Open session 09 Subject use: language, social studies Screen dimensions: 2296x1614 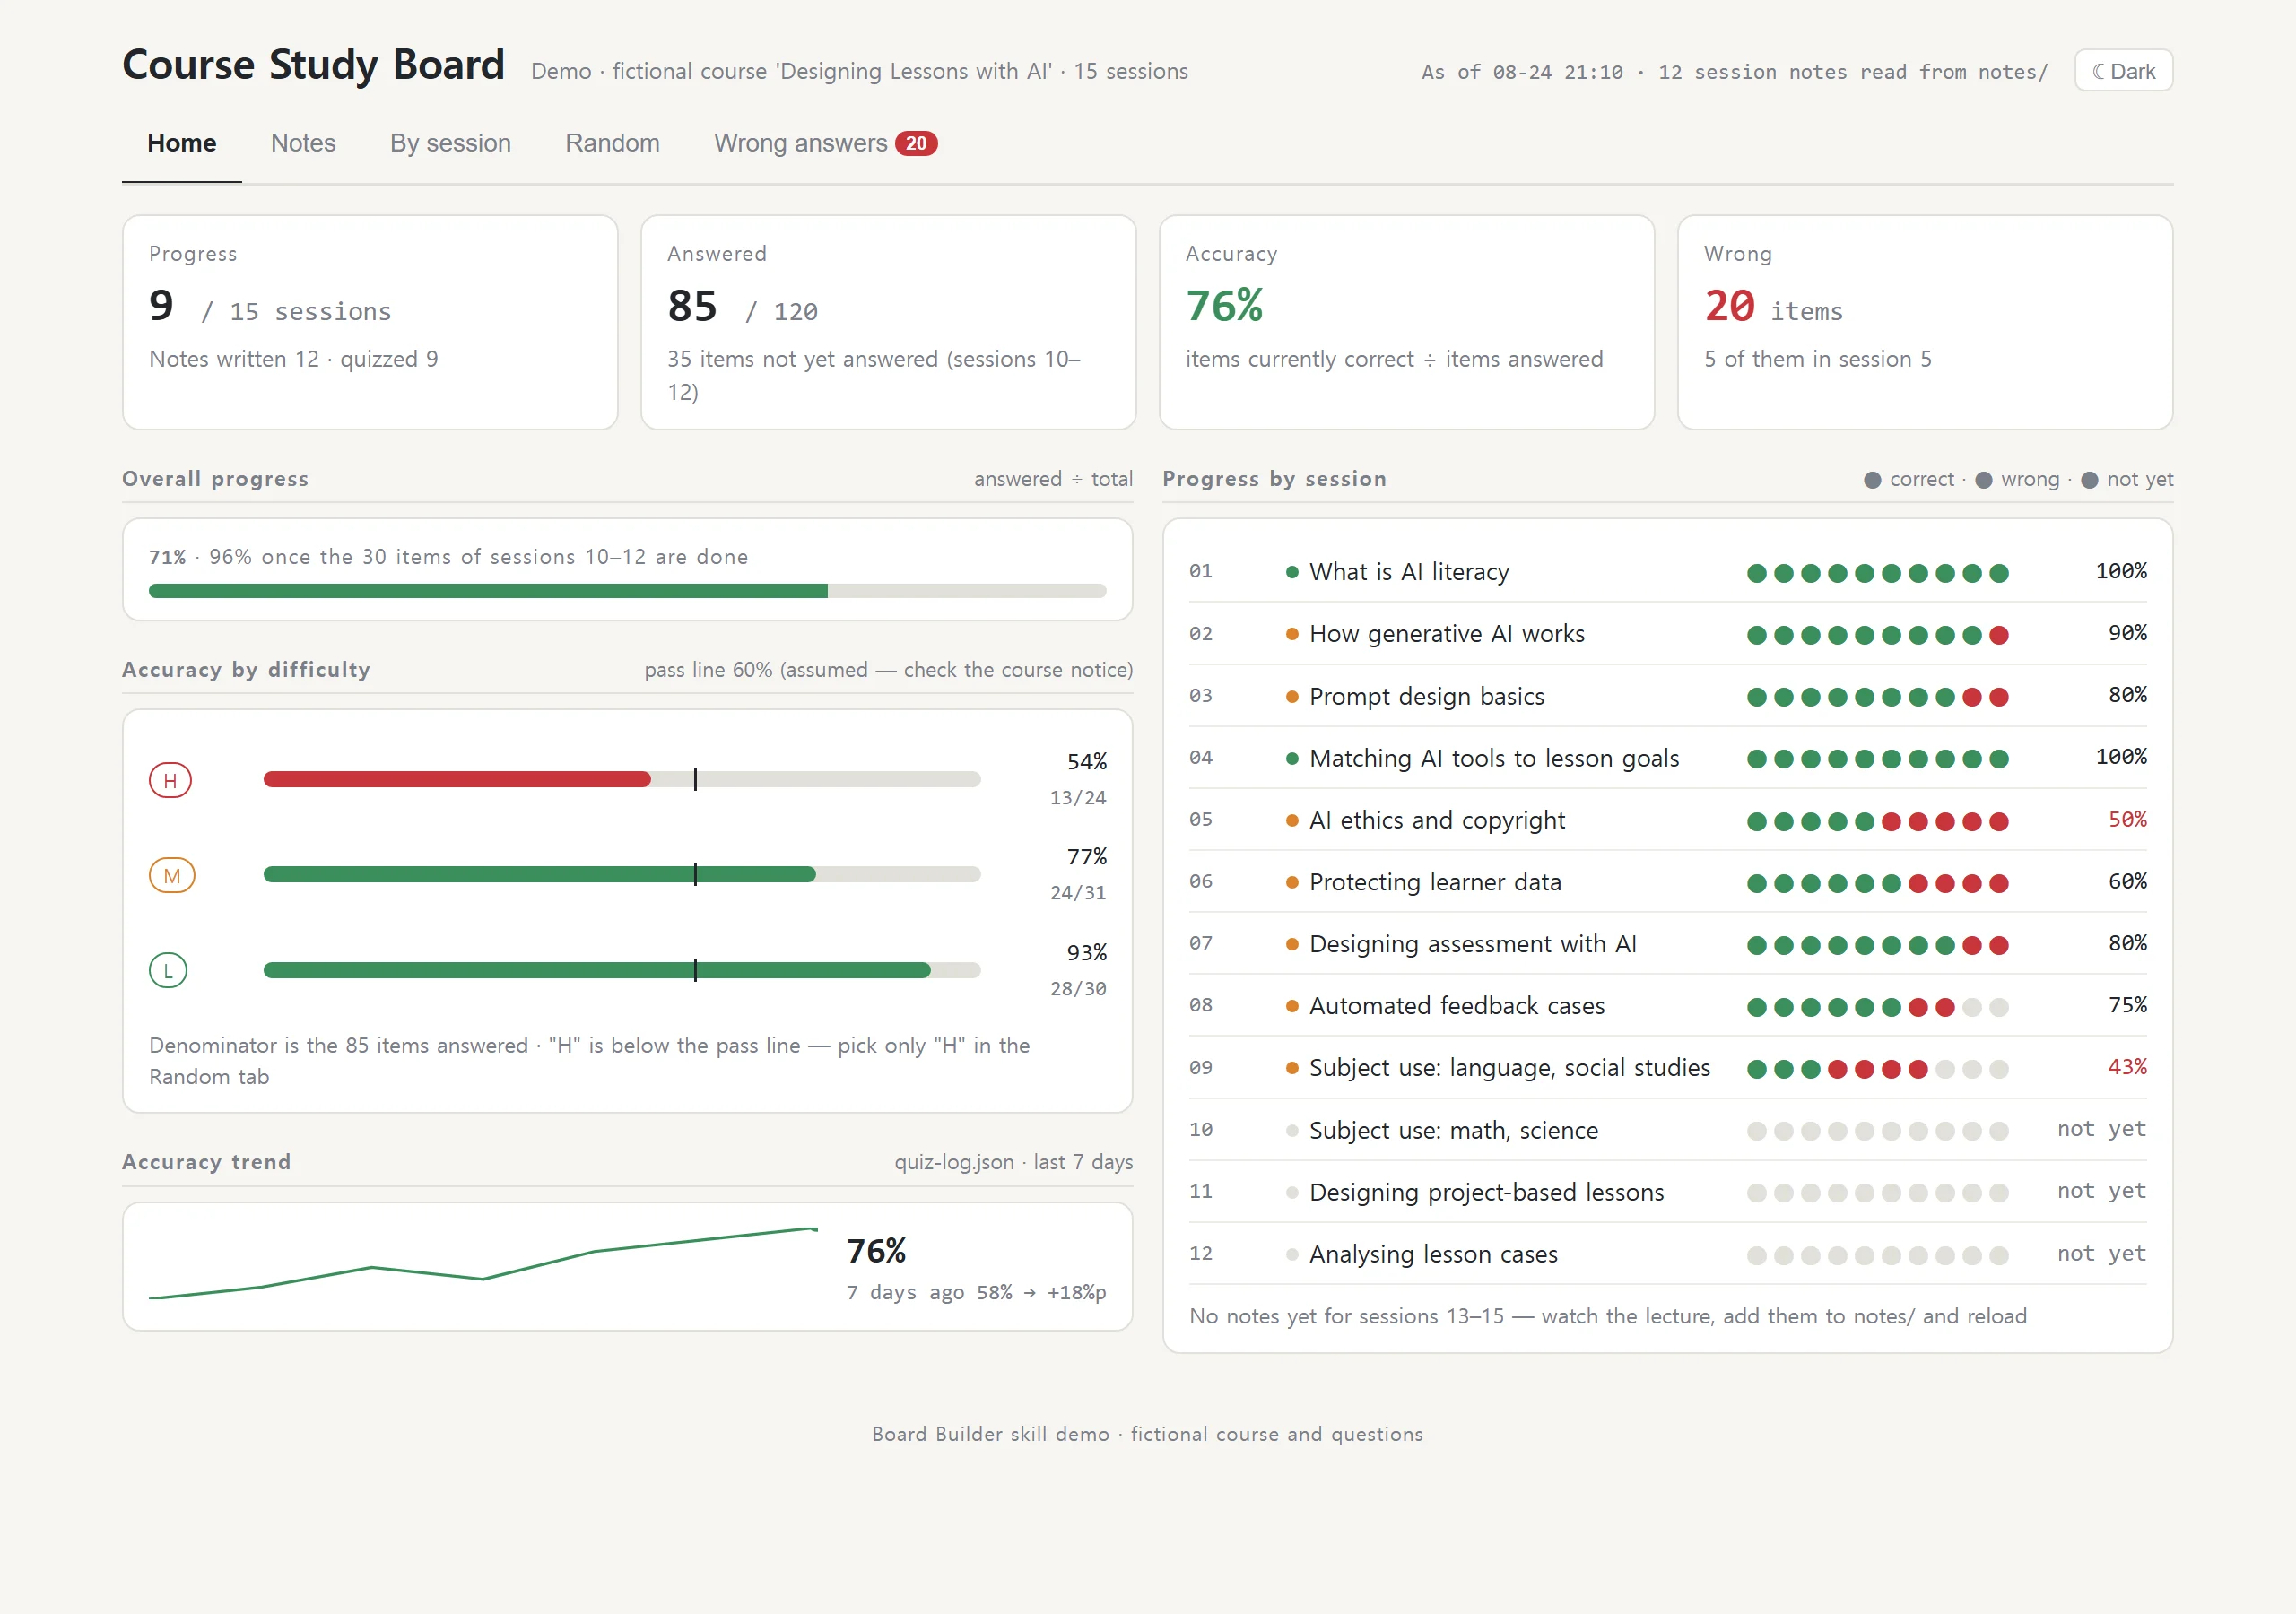1667,1067
